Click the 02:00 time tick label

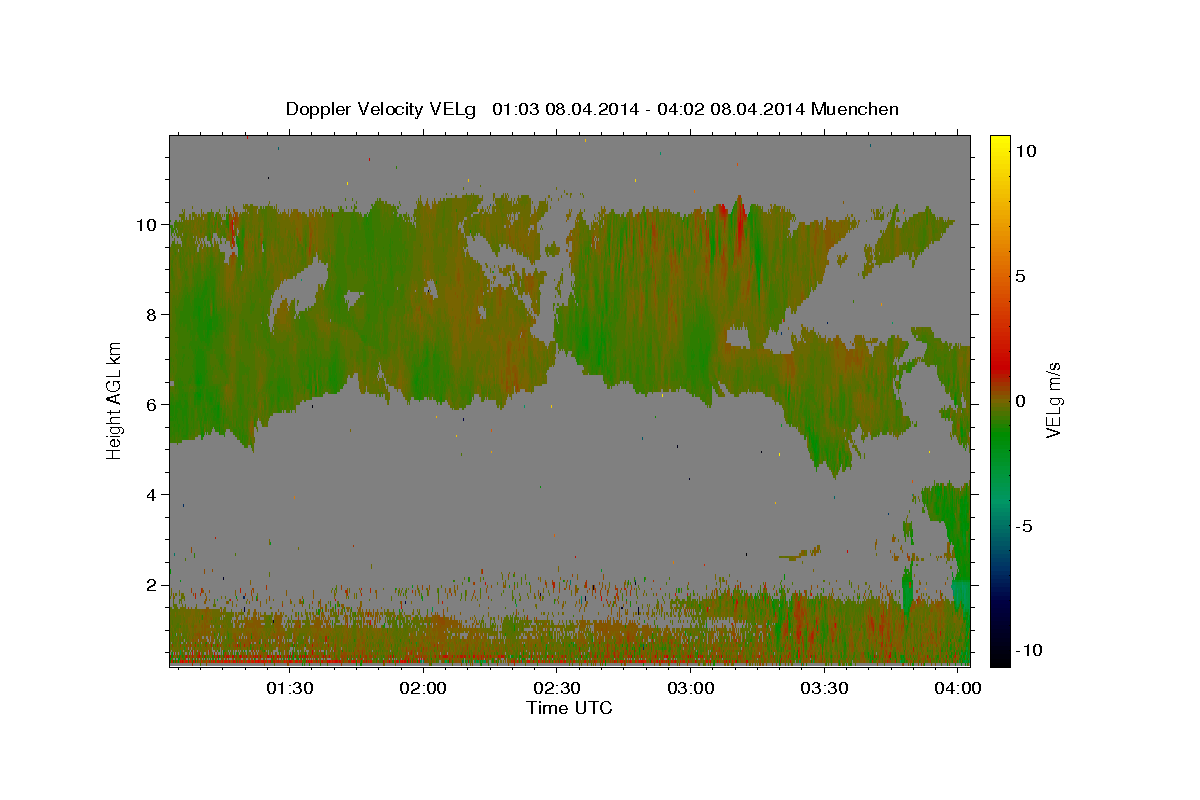tap(423, 689)
